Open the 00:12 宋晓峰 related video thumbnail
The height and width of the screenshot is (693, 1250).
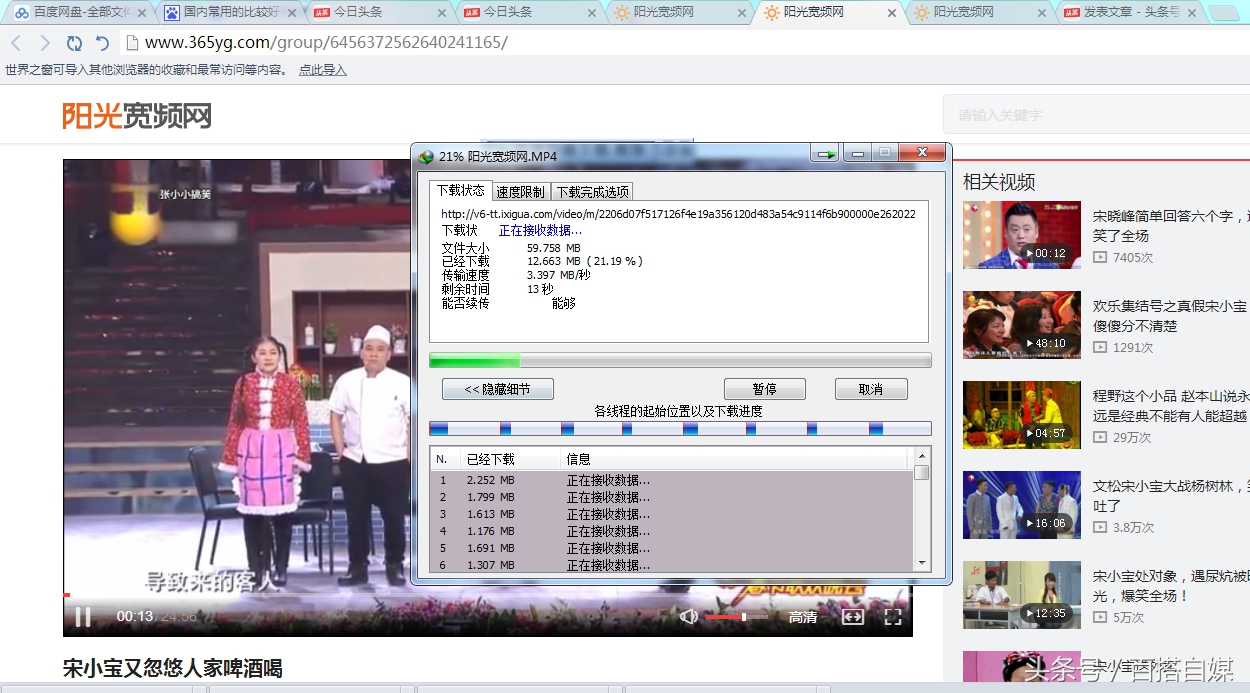[x=1022, y=235]
